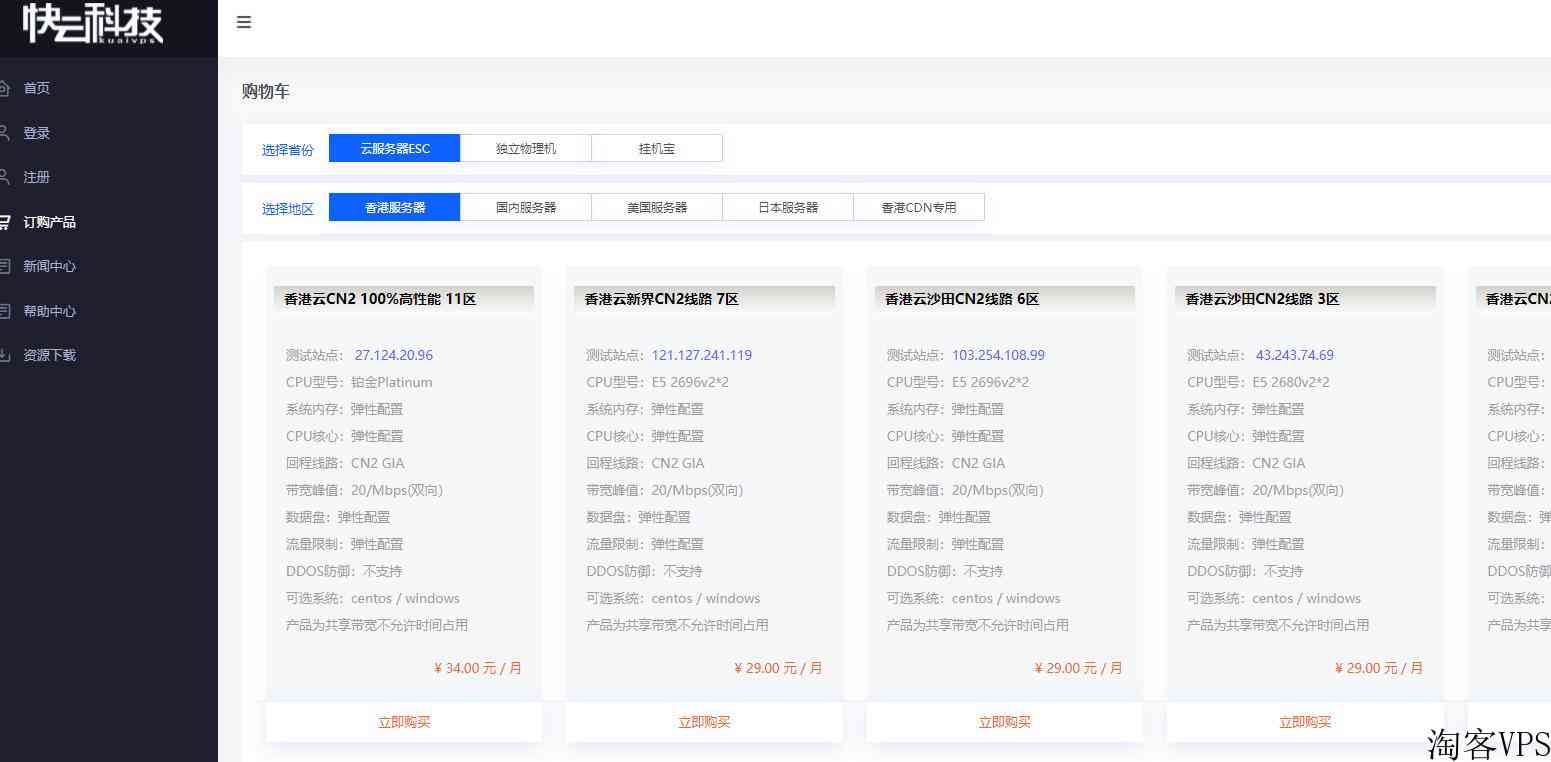1551x762 pixels.
Task: Open test site link 43.243.74.69
Action: coord(1295,355)
